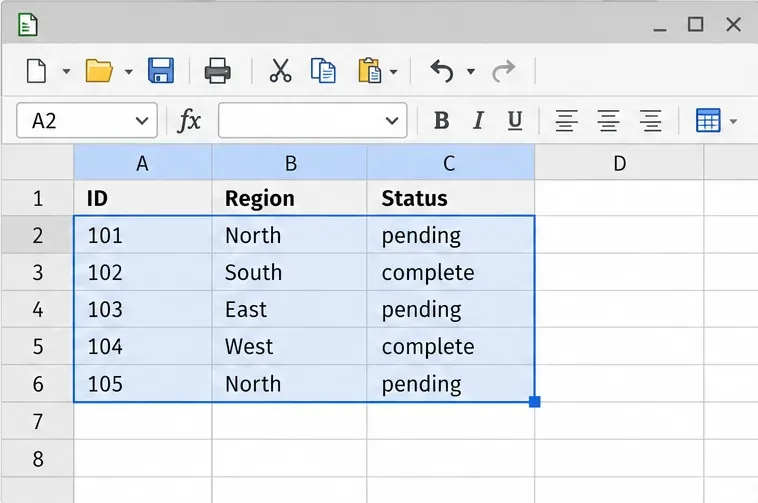Save the spreadsheet with the floppy icon

161,71
